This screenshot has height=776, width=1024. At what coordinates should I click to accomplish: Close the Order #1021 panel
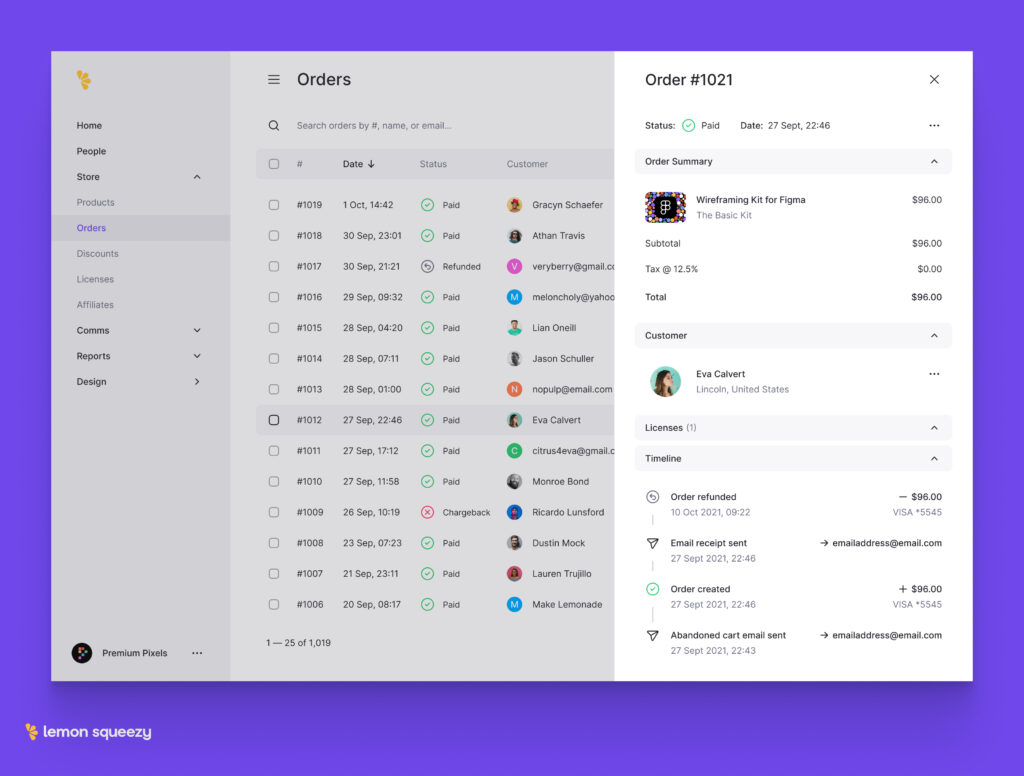[934, 80]
